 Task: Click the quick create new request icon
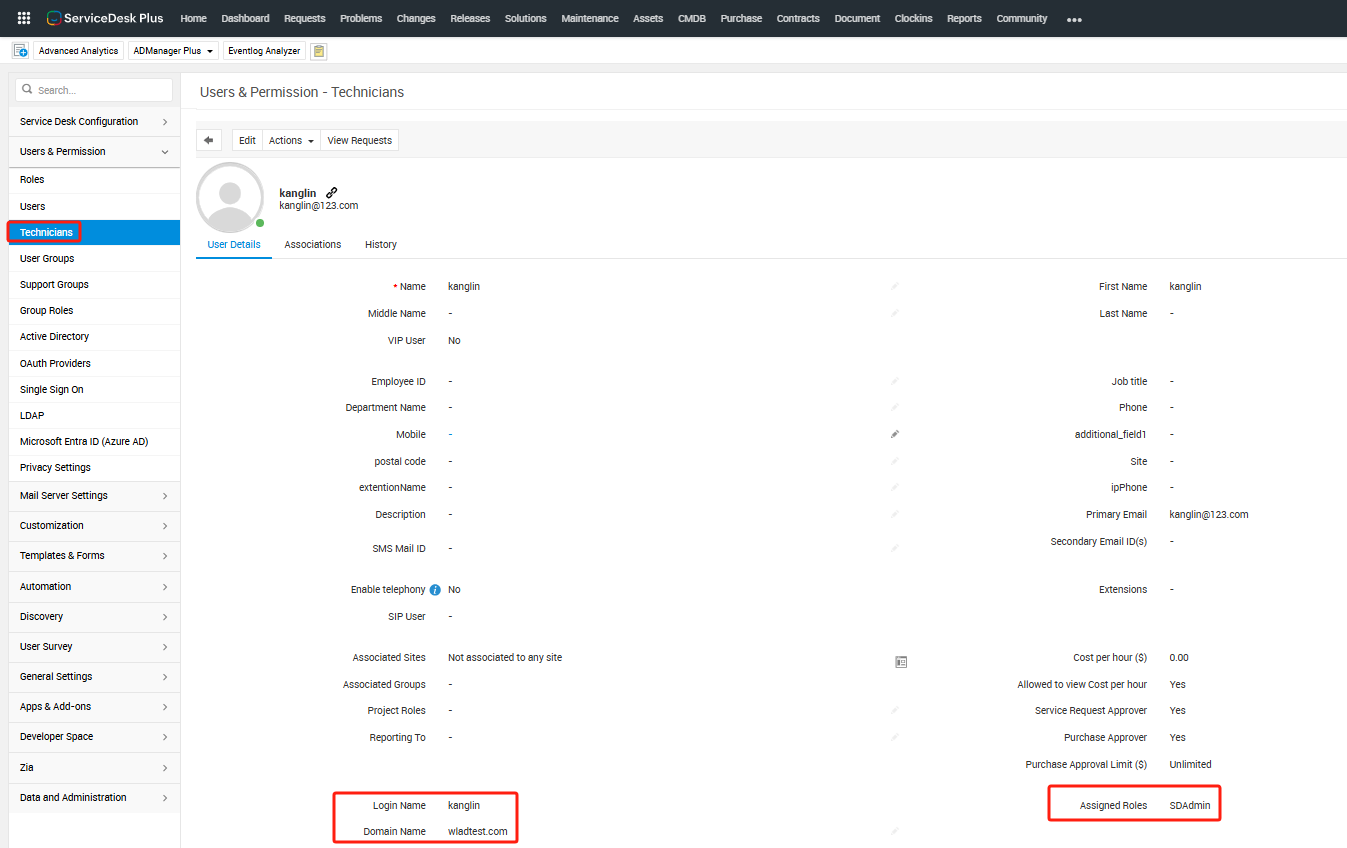[x=20, y=51]
